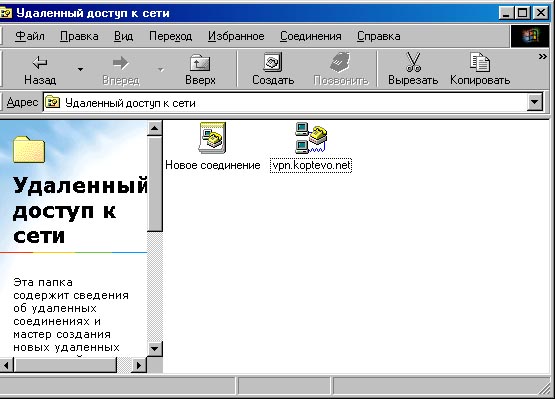Click the info pane scroll left arrow
This screenshot has width=555, height=399.
(x=6, y=365)
